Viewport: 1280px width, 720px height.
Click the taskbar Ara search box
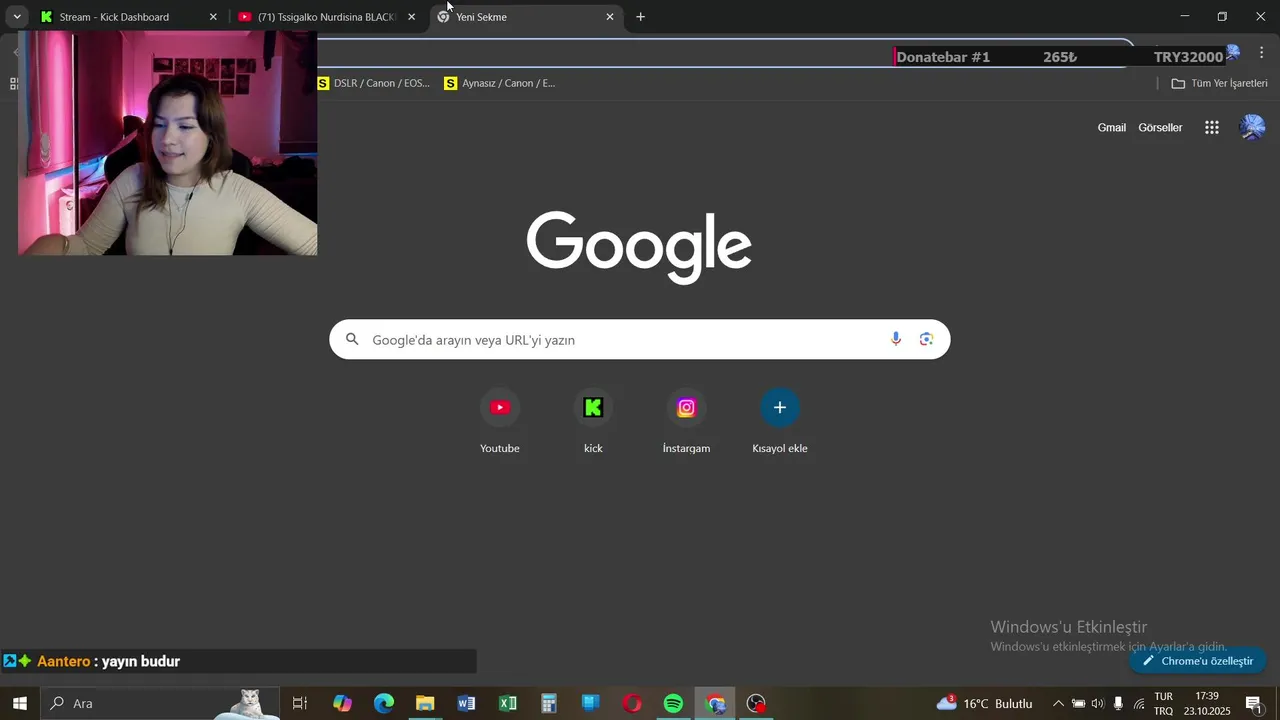160,703
